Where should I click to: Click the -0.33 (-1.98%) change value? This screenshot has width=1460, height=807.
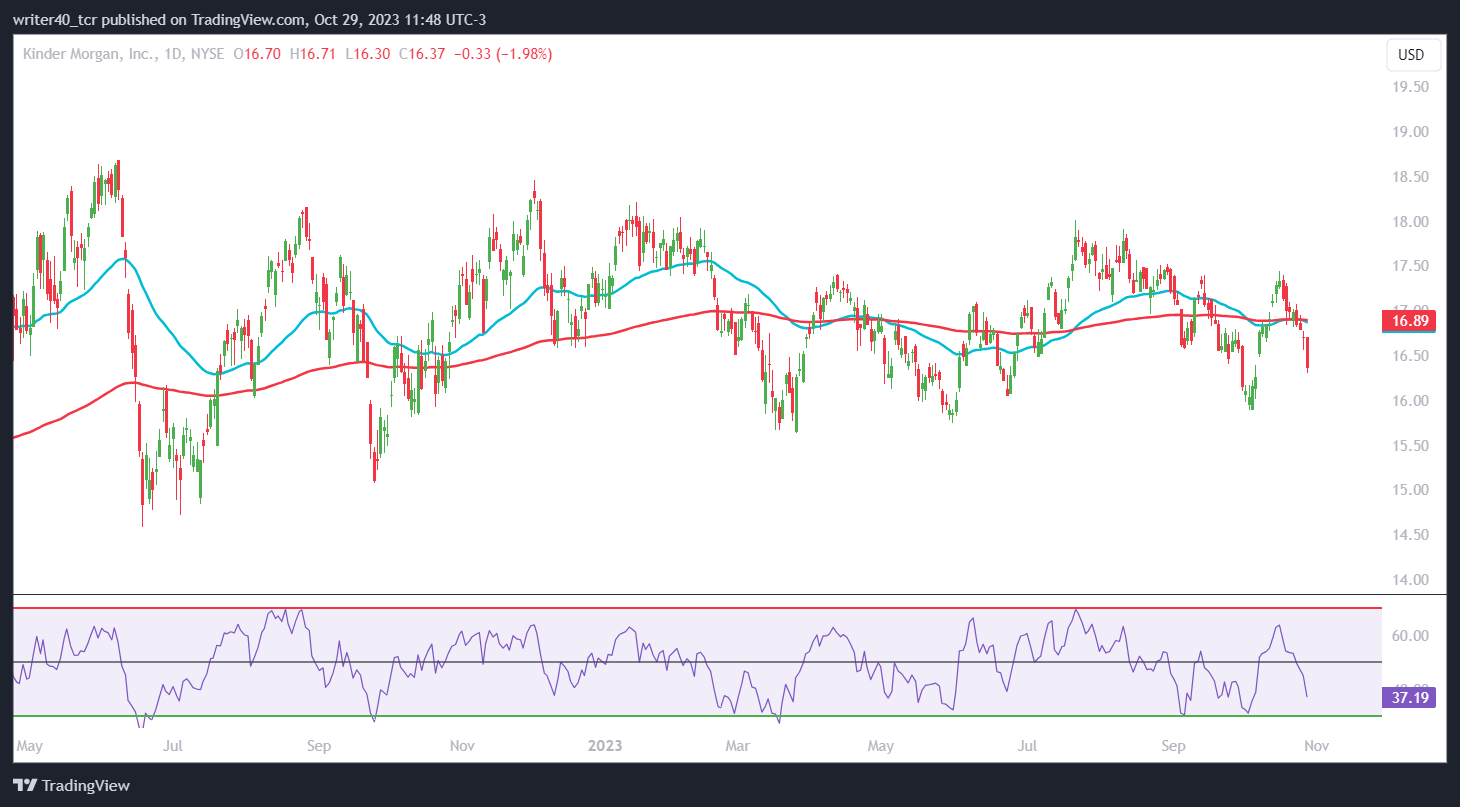click(x=503, y=54)
